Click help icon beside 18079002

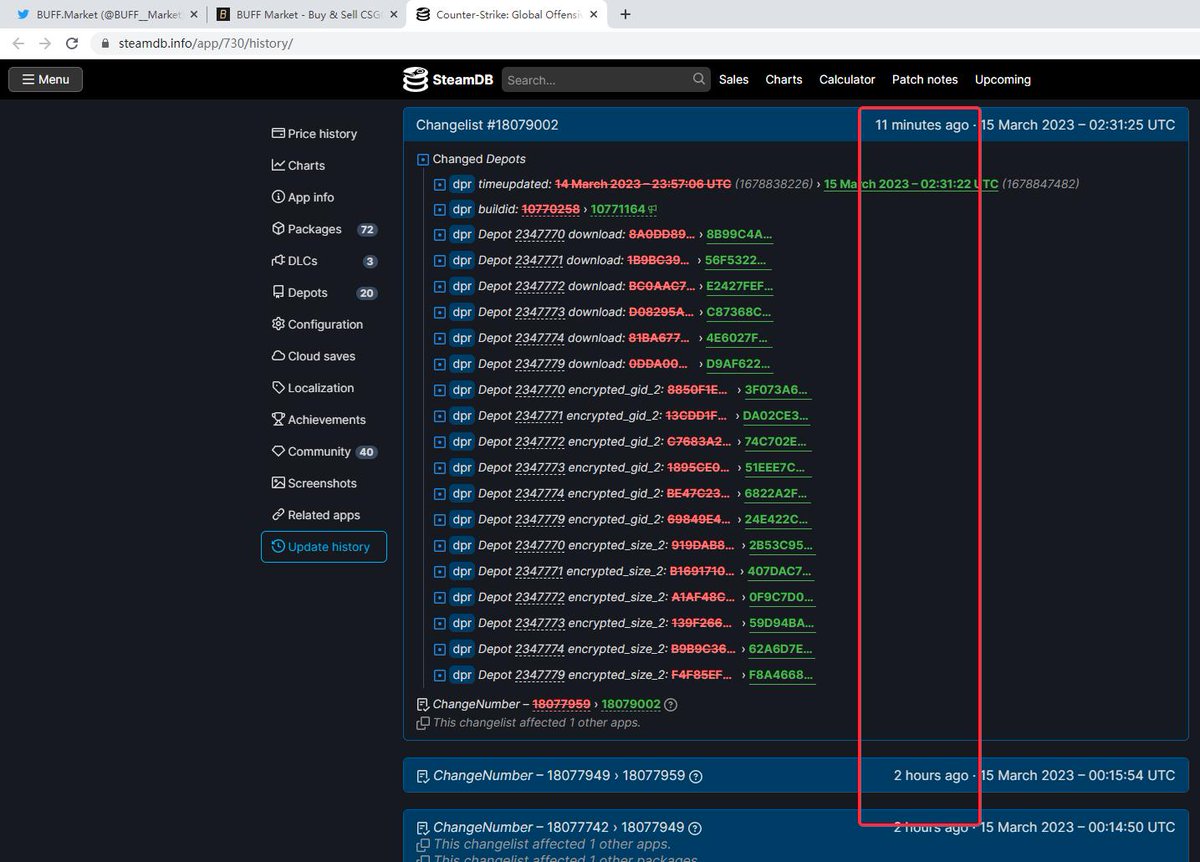tap(671, 705)
